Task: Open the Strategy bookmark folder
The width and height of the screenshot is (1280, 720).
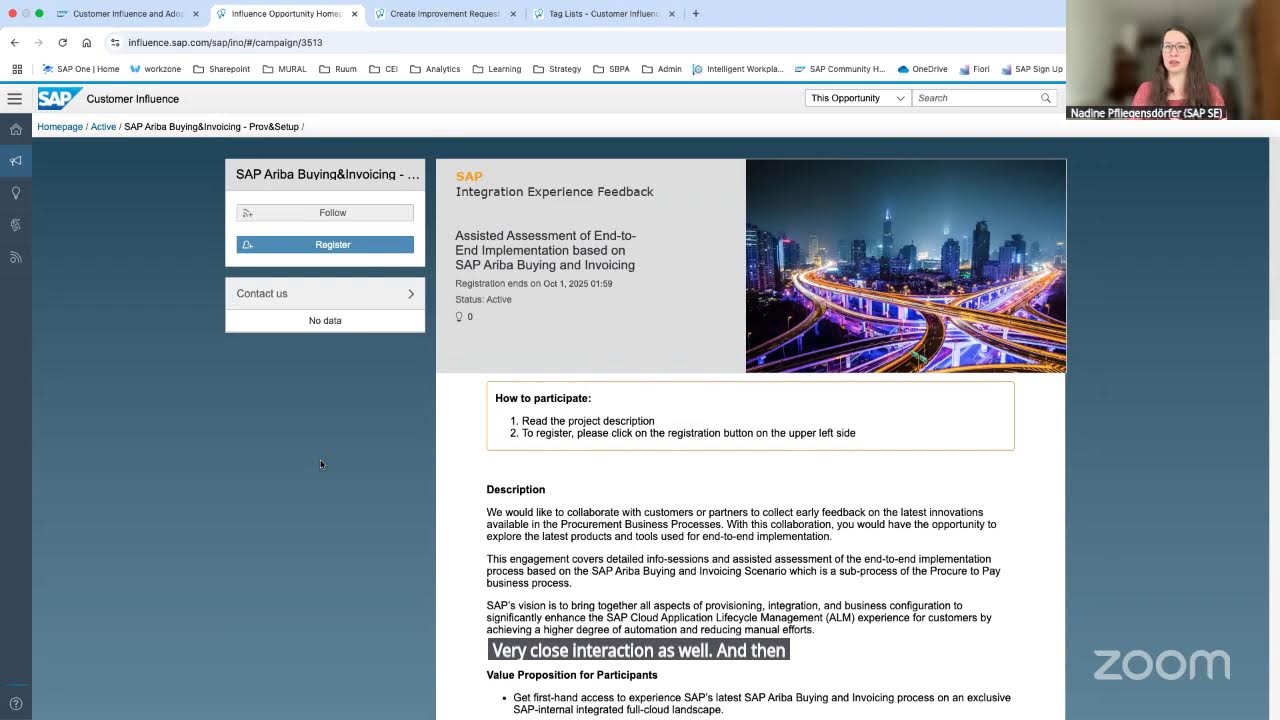Action: pos(557,69)
